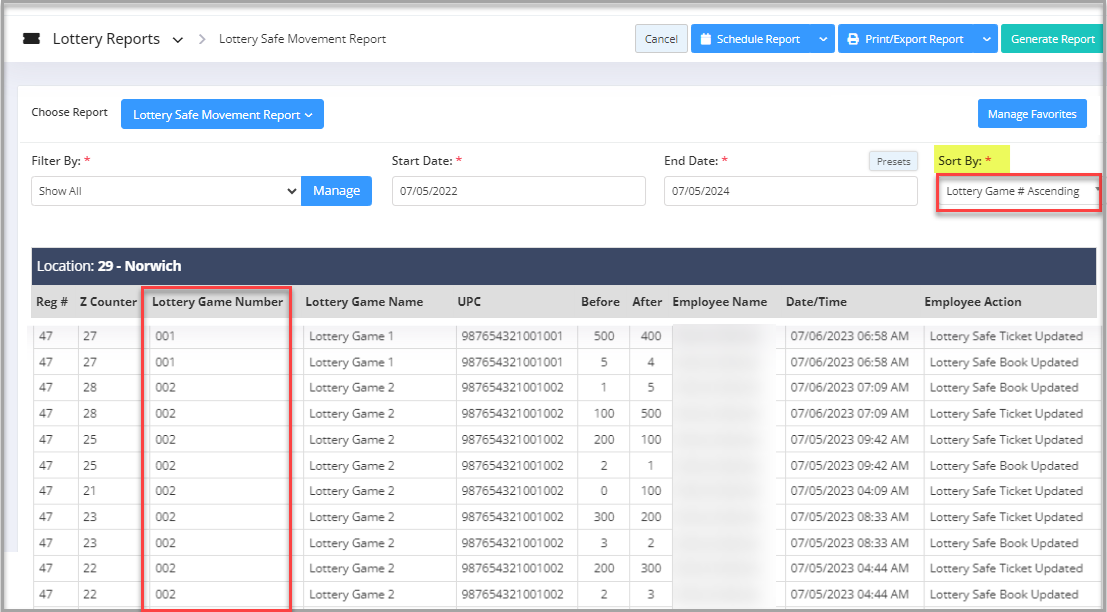The width and height of the screenshot is (1107, 612).
Task: Click the calendar icon on Schedule Report
Action: point(705,39)
